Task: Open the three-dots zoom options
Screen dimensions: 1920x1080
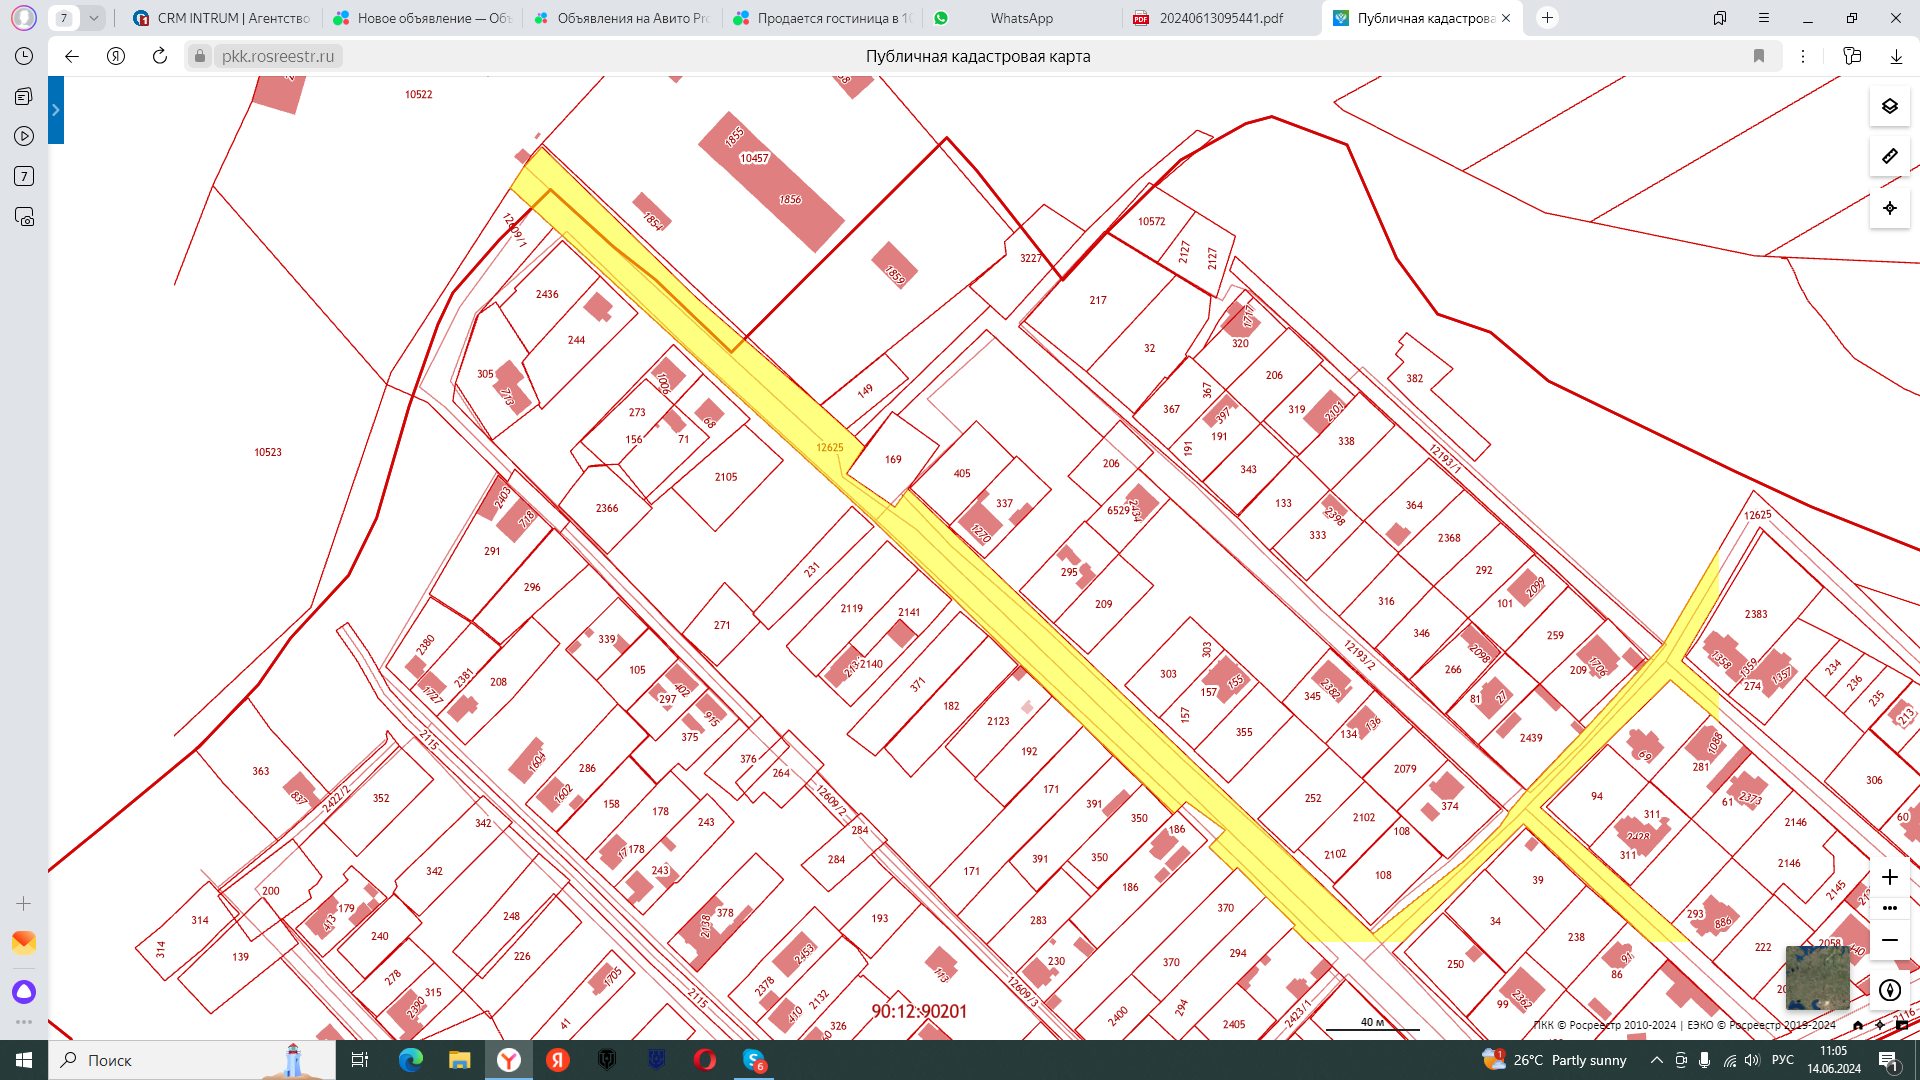Action: click(x=1889, y=908)
